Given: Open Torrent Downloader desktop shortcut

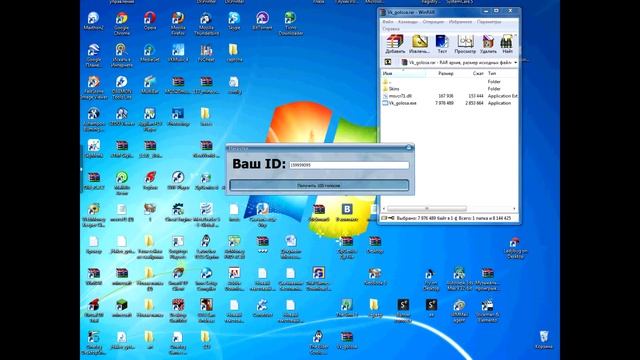Looking at the screenshot, I should point(290,24).
